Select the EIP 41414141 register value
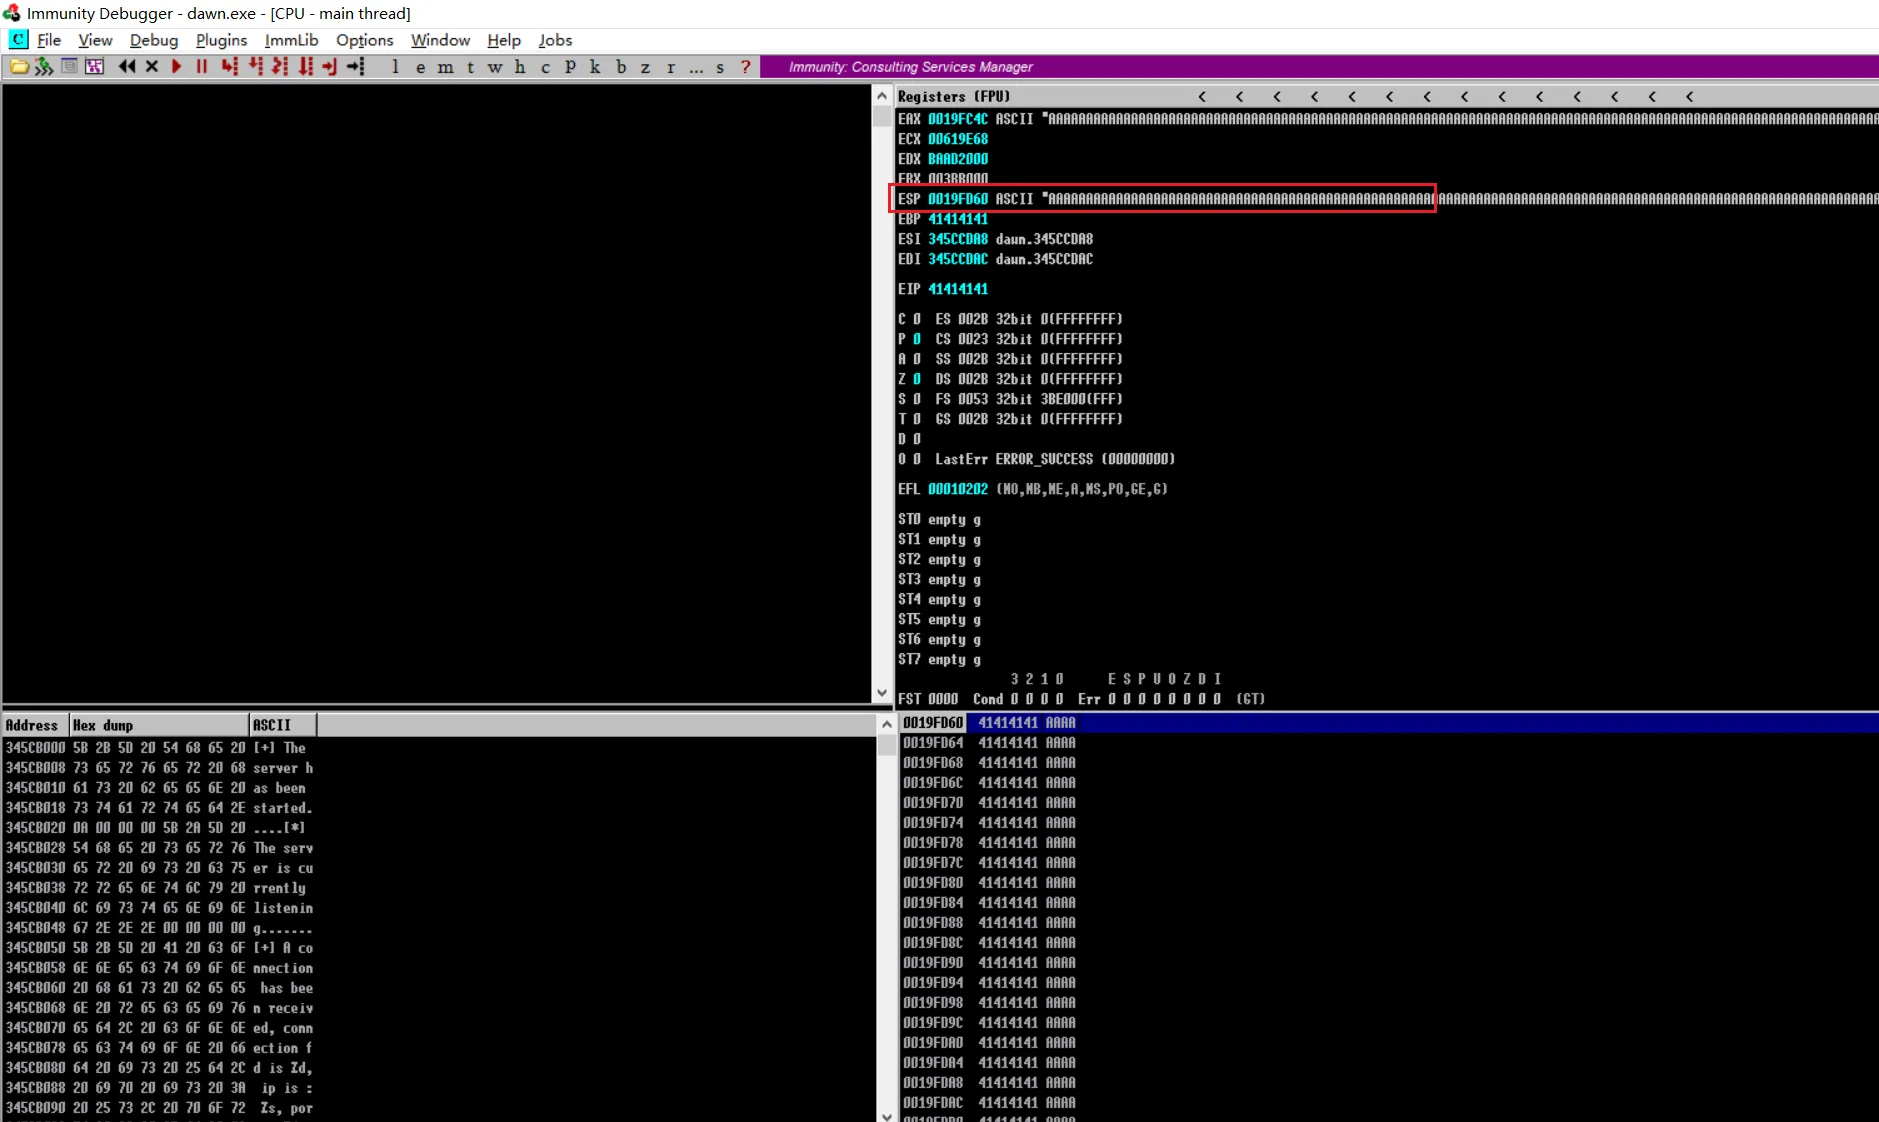The height and width of the screenshot is (1122, 1879). tap(958, 289)
